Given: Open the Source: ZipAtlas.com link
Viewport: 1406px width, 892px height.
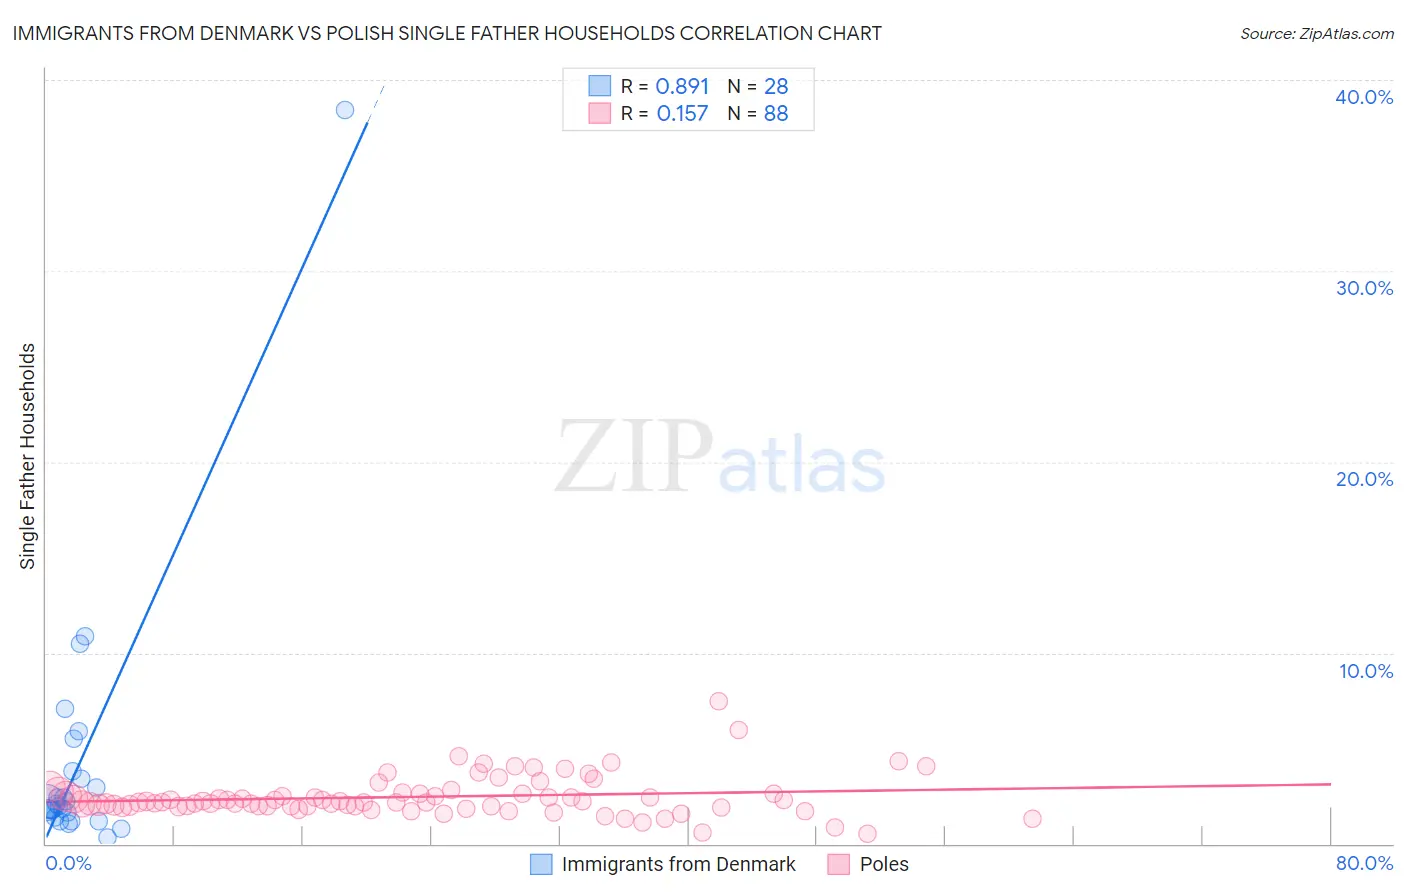Looking at the screenshot, I should (x=1317, y=33).
